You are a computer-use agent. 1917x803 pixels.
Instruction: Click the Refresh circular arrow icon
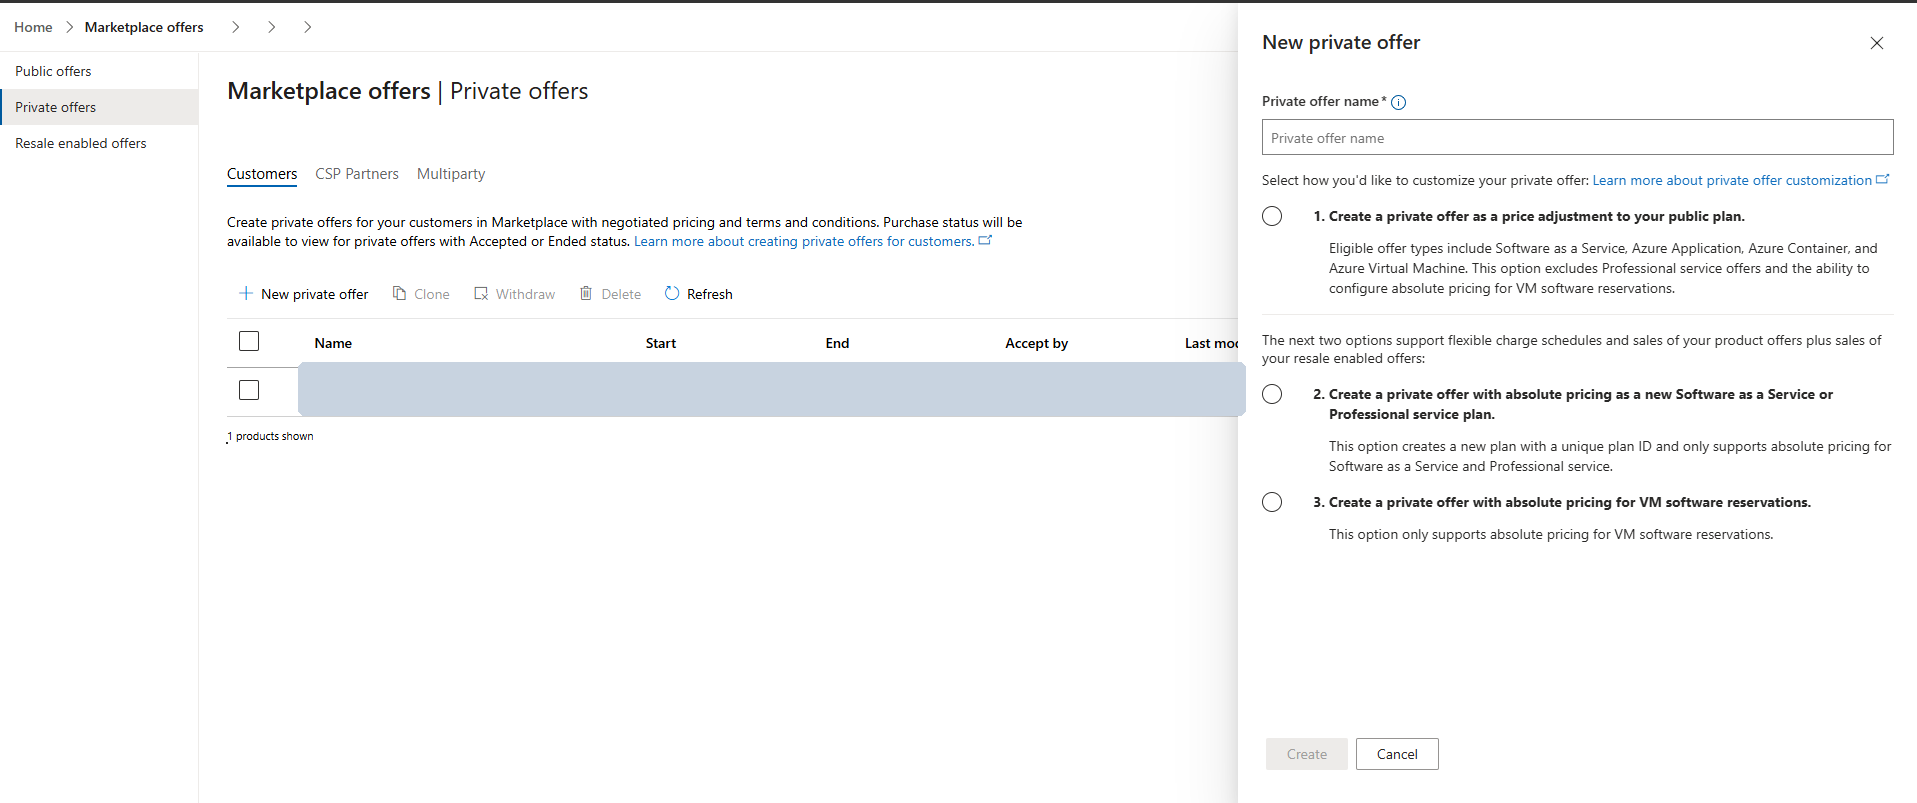click(672, 293)
